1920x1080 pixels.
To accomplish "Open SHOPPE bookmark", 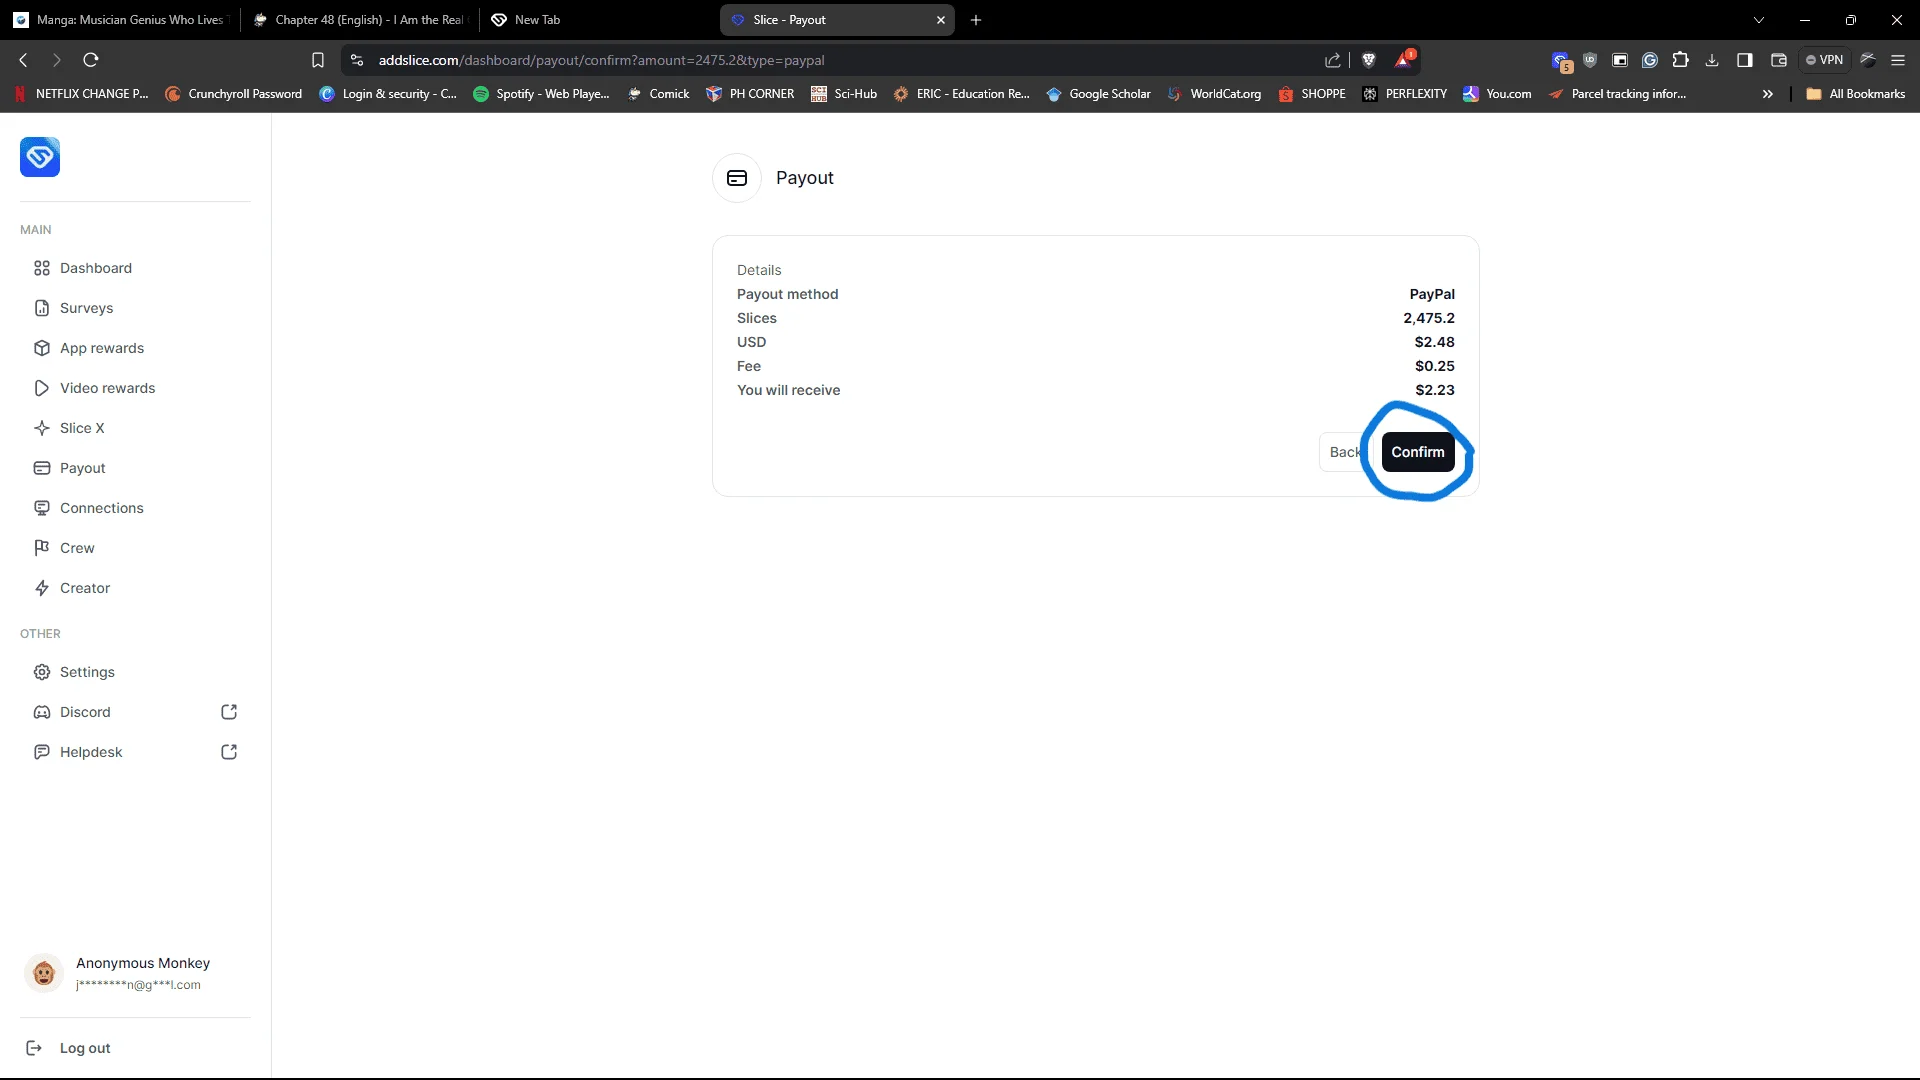I will point(1312,94).
